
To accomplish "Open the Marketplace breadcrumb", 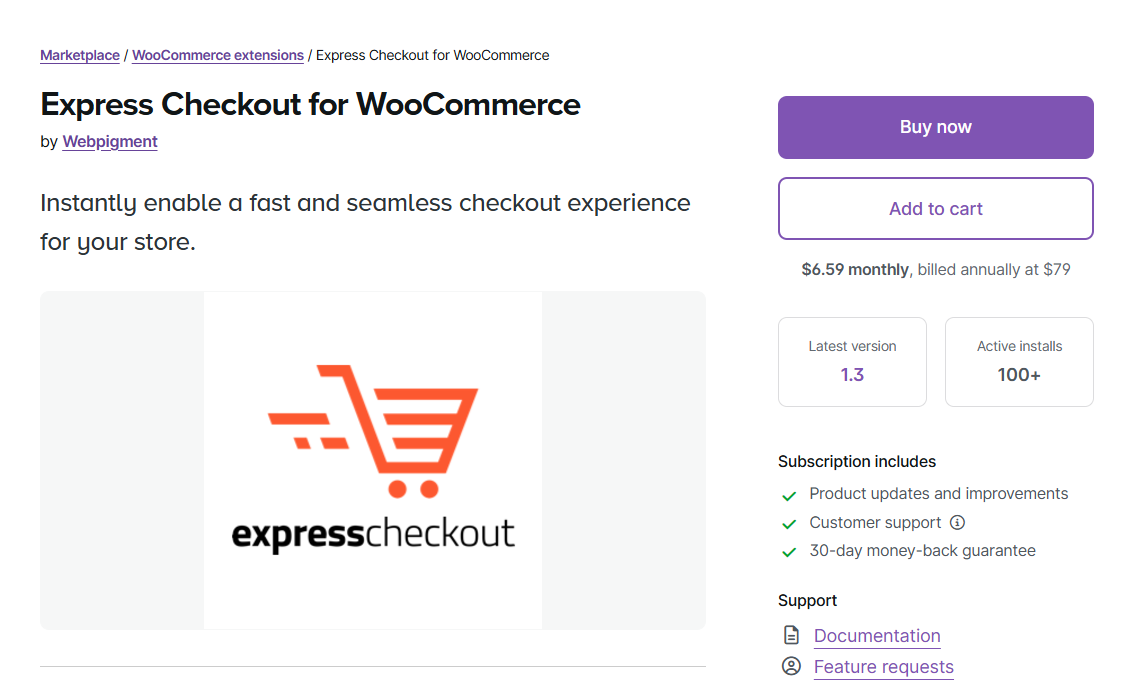I will pos(80,55).
